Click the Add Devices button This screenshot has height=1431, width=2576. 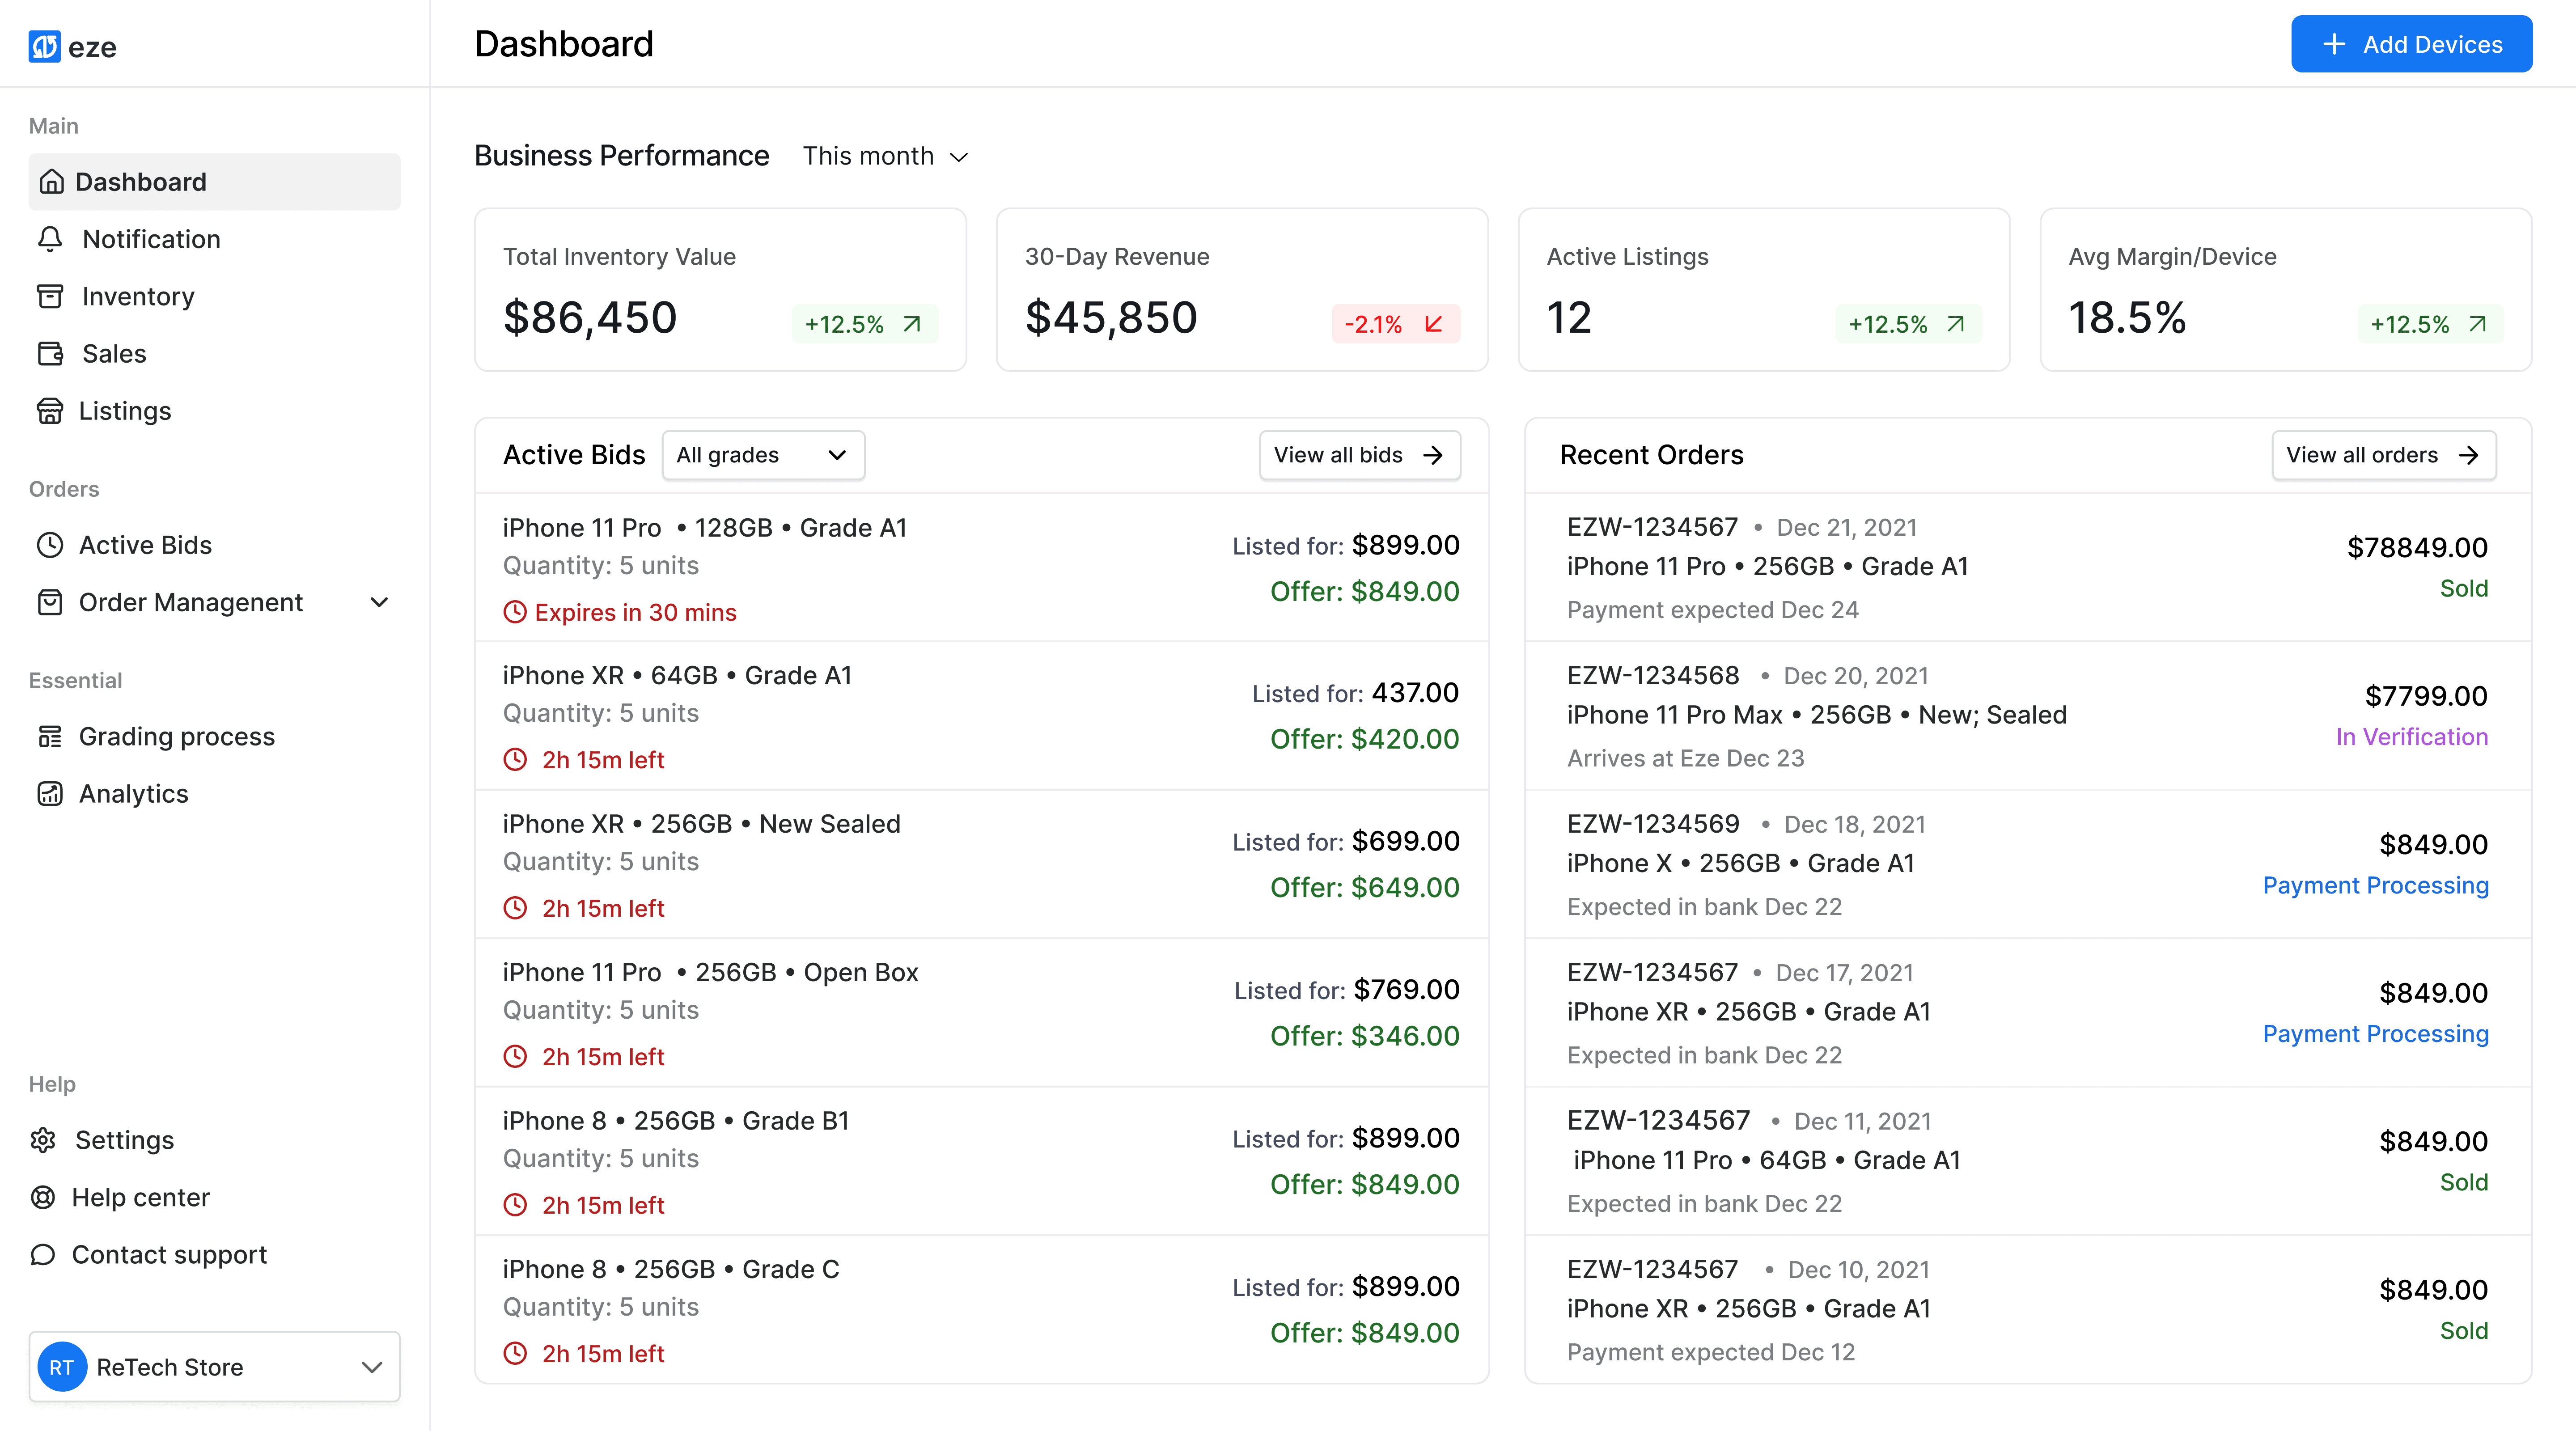click(x=2411, y=44)
